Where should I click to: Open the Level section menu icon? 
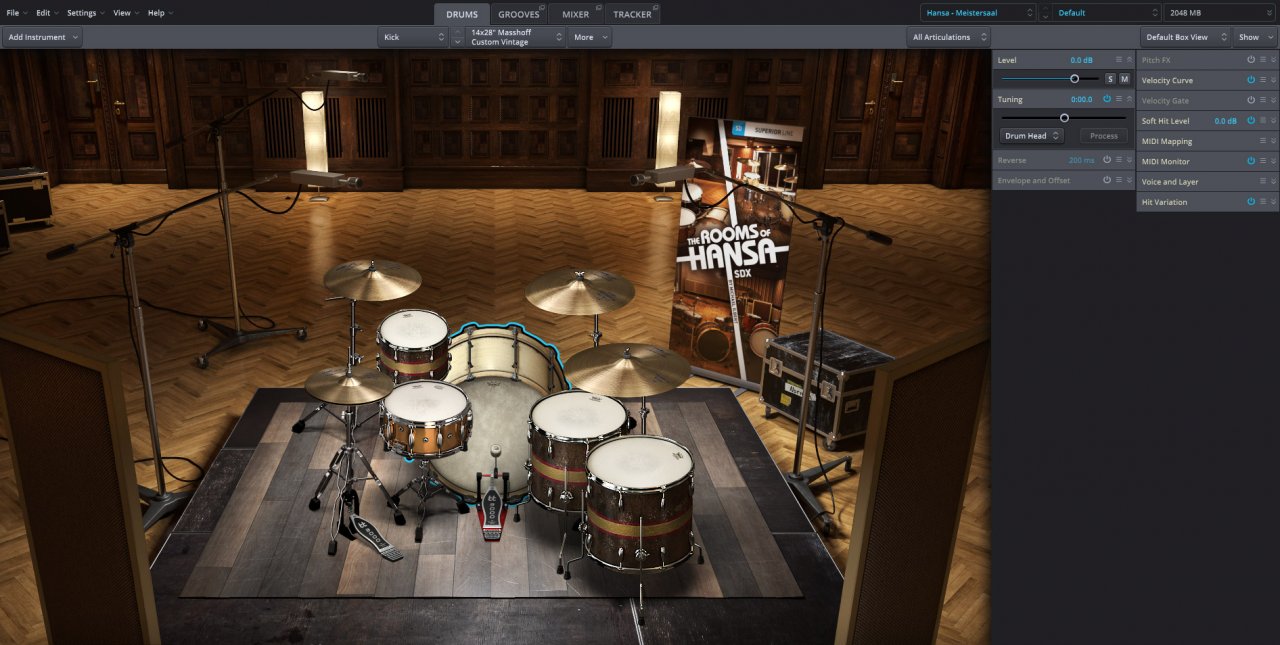coord(1119,60)
